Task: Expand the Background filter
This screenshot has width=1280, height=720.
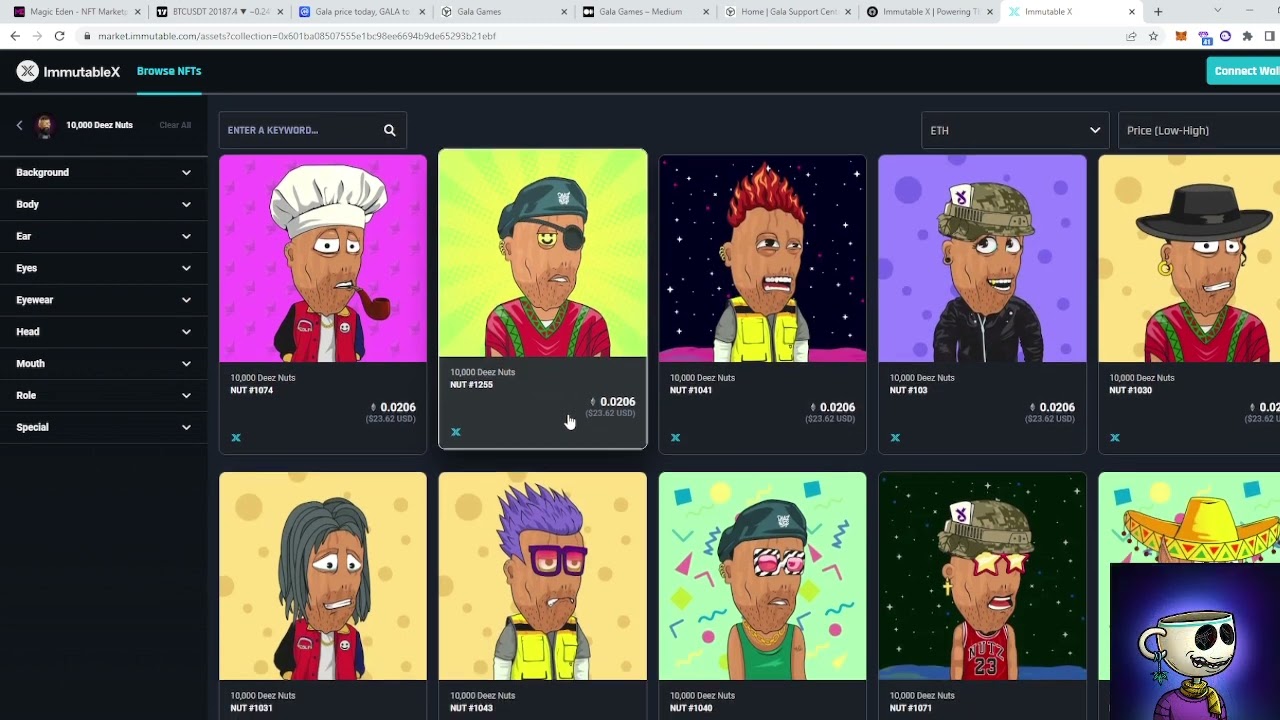Action: coord(103,173)
